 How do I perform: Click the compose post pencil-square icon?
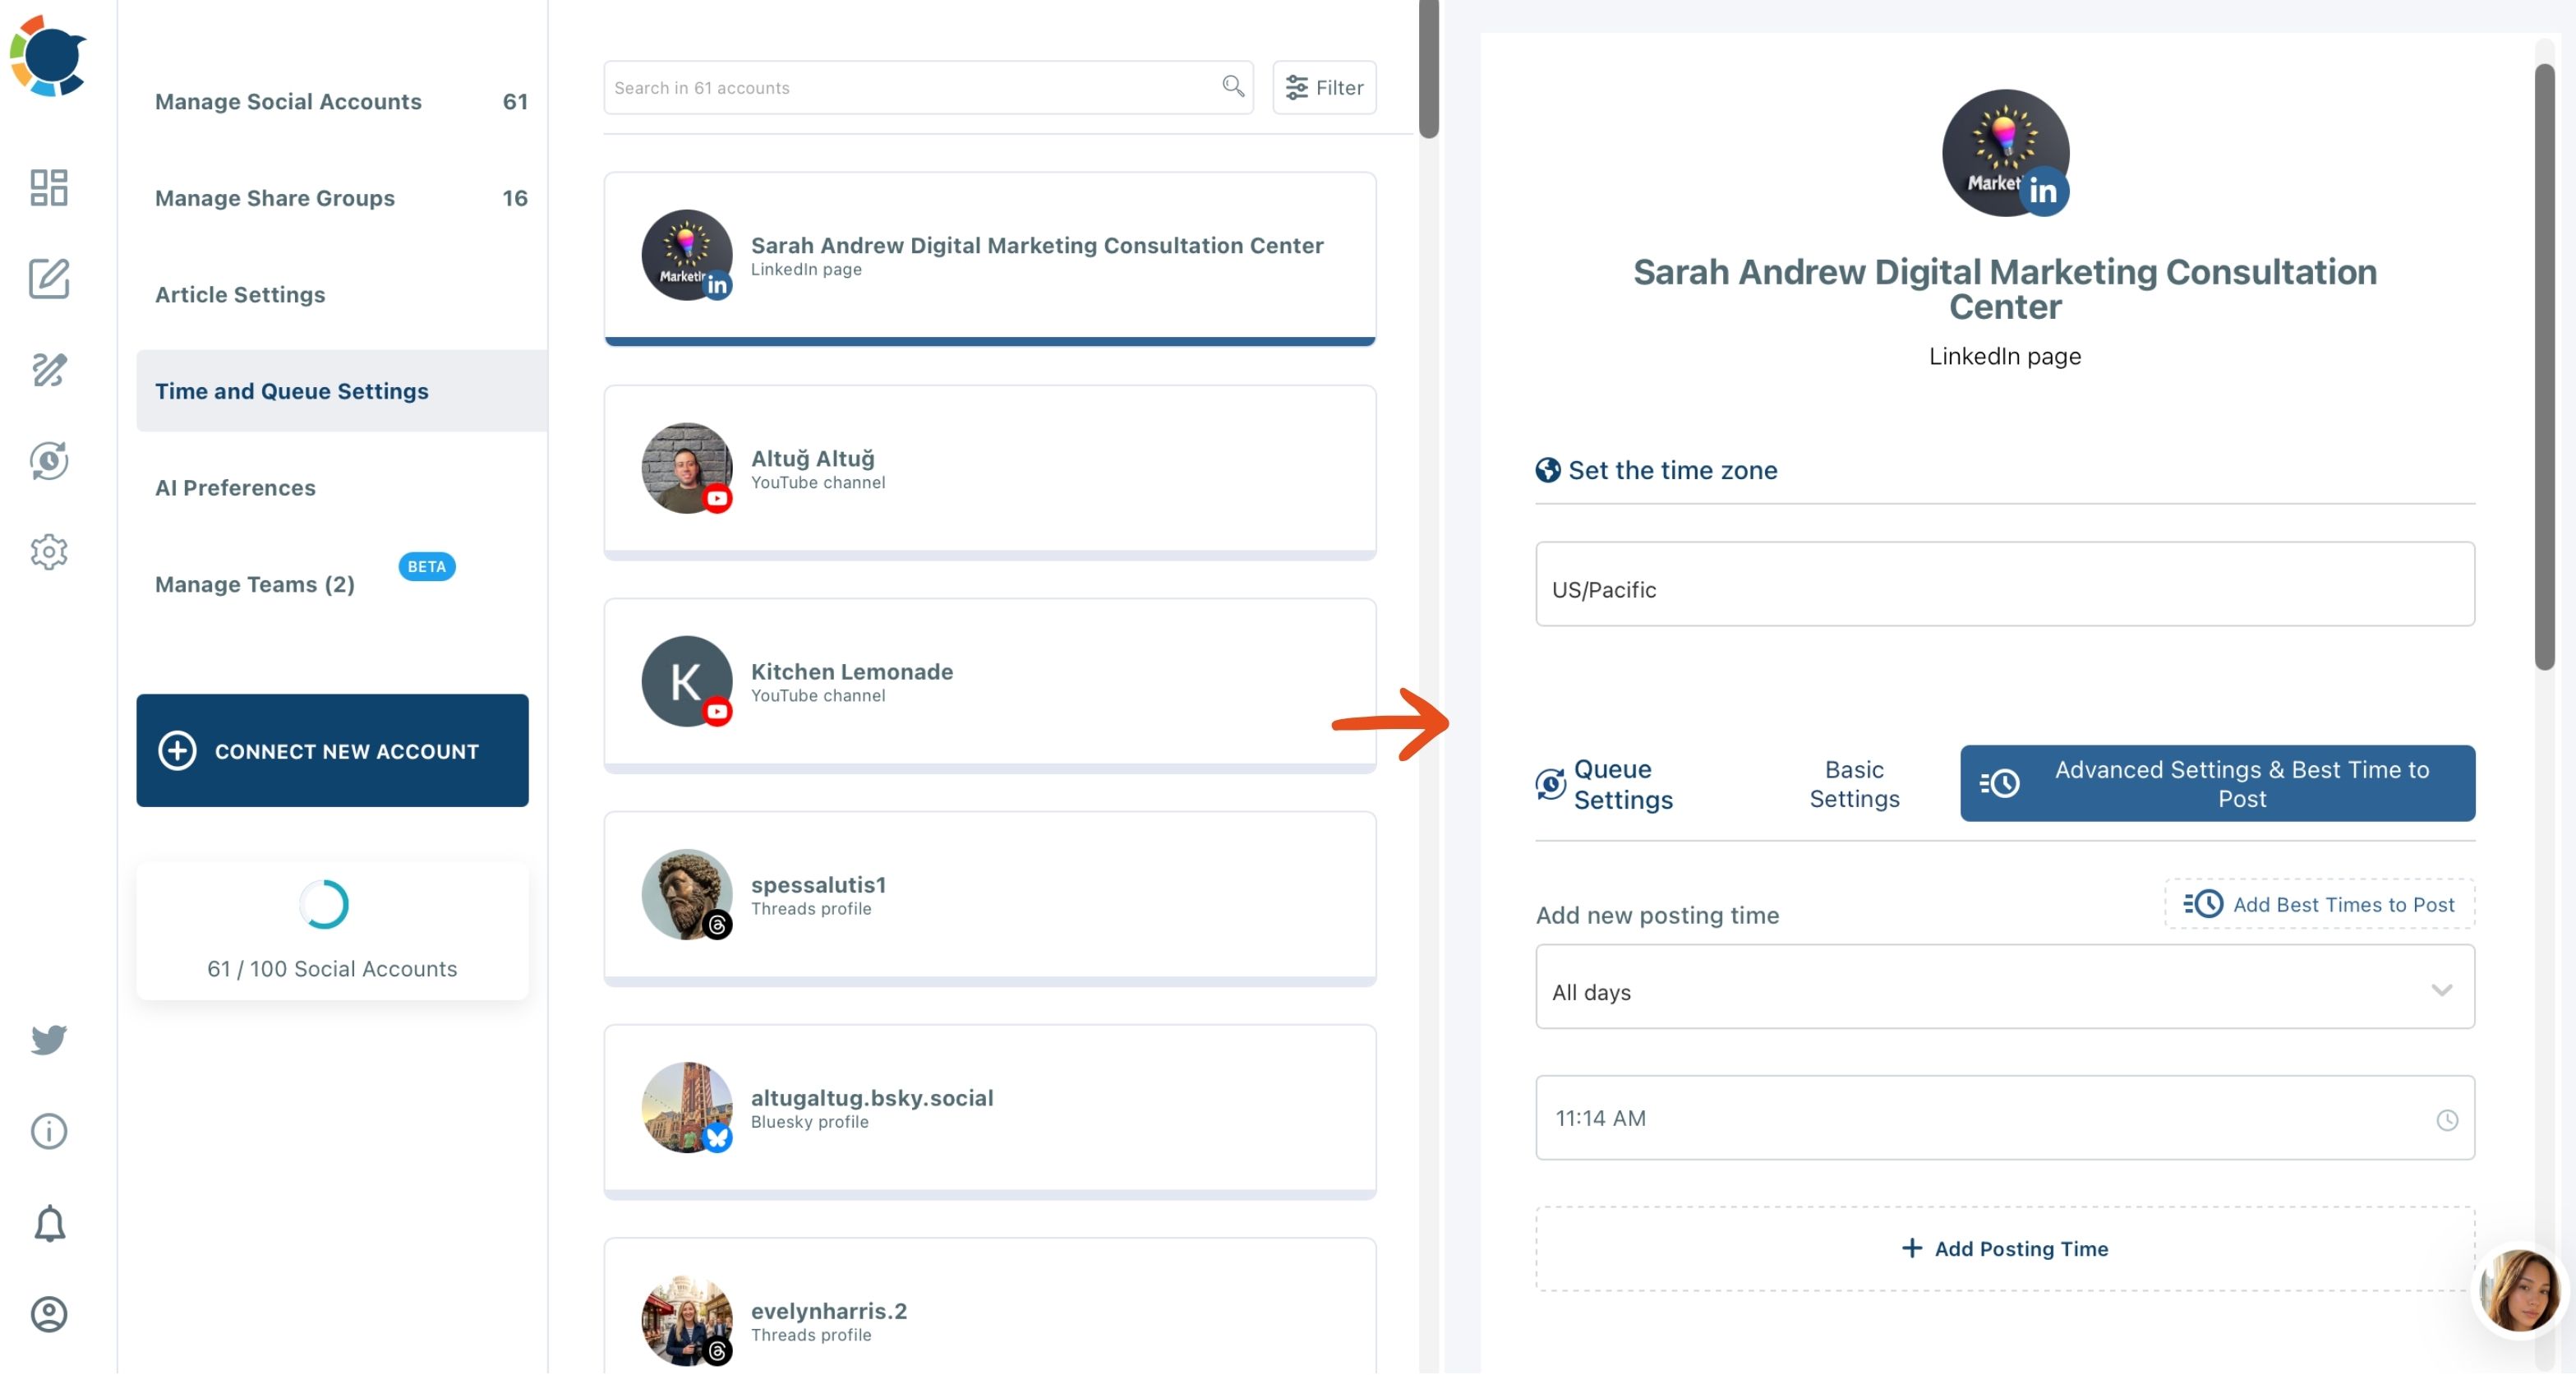point(48,278)
